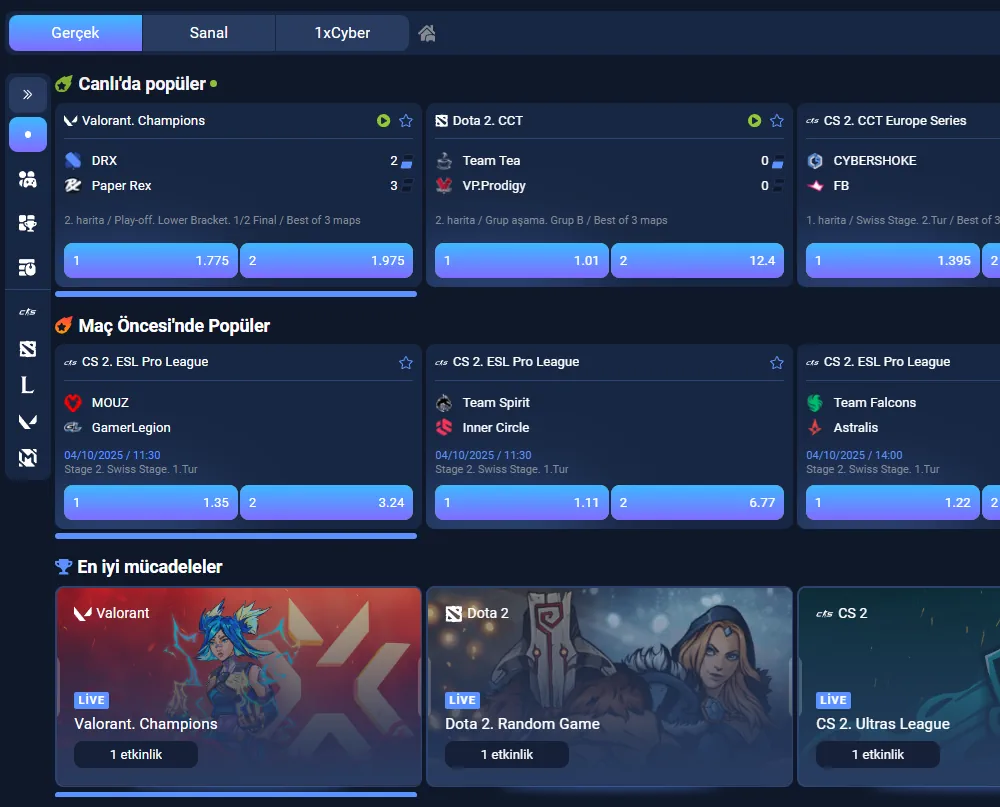Click the home icon beside 1xCyber tab
Image resolution: width=1000 pixels, height=807 pixels.
point(427,33)
